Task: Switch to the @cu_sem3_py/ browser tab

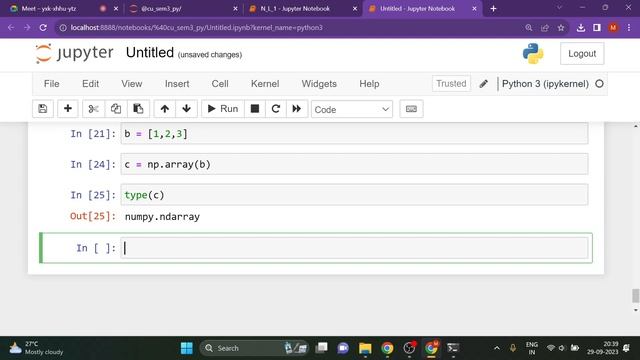Action: [184, 9]
